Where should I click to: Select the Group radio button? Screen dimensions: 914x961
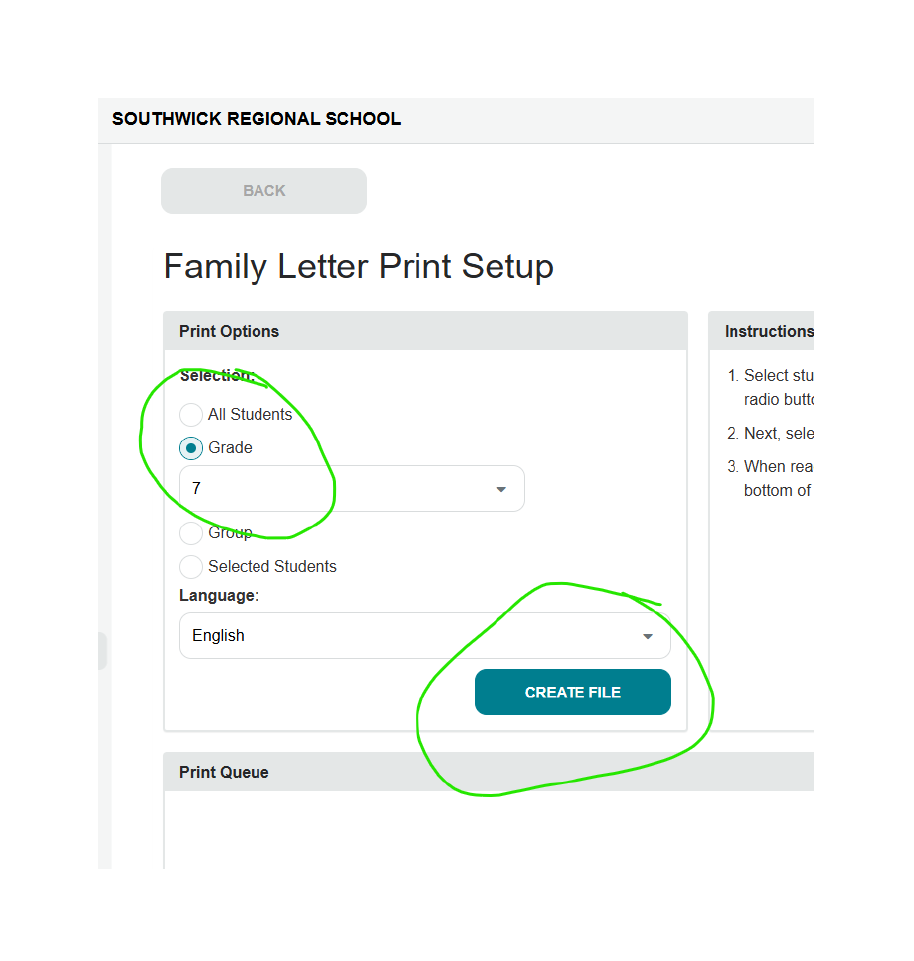(x=191, y=533)
